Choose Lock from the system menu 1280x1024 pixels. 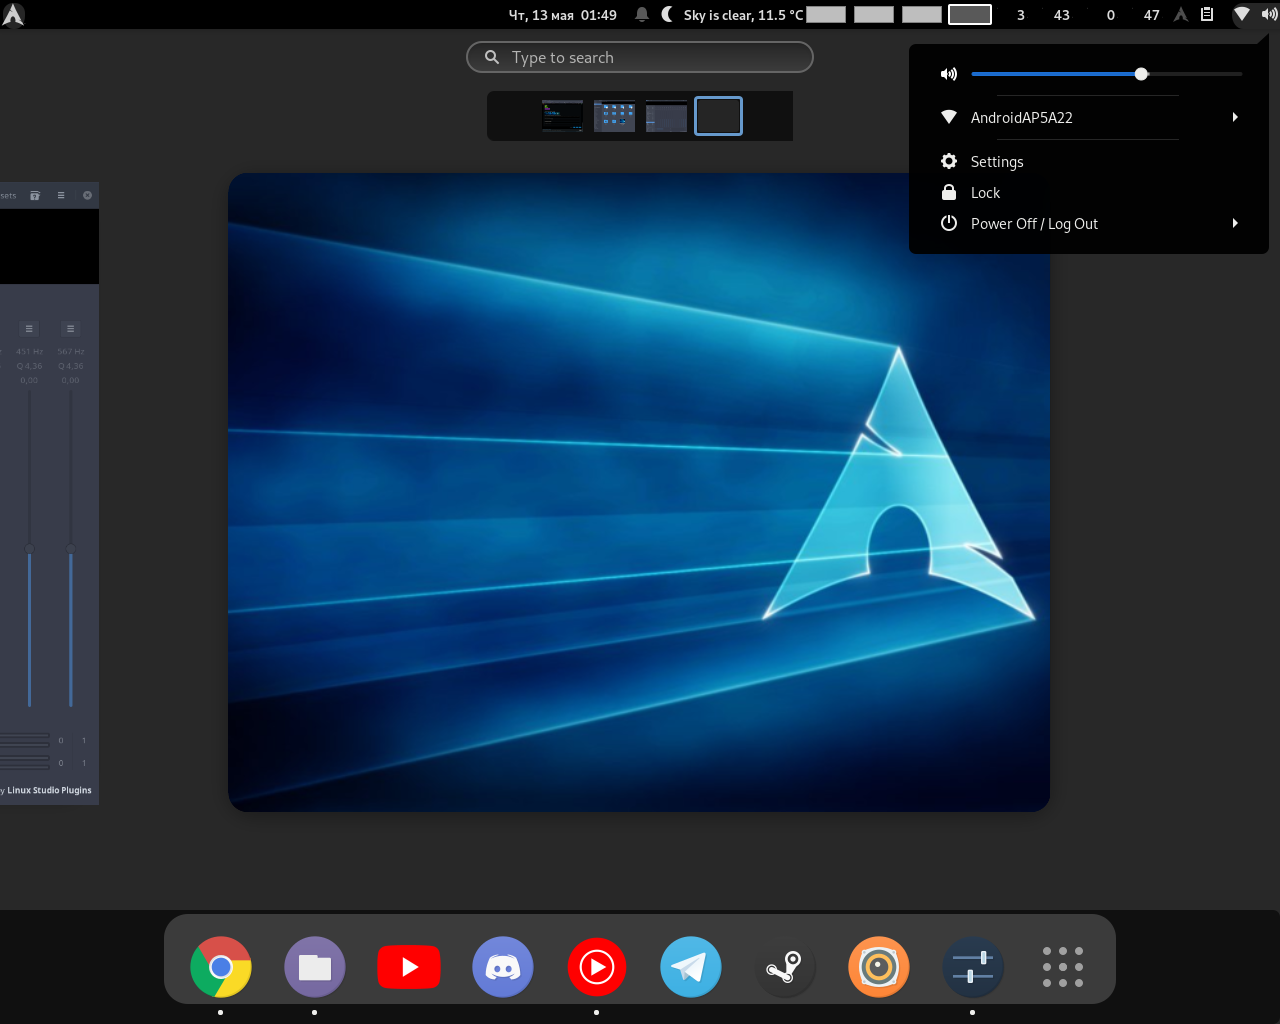pos(1089,192)
